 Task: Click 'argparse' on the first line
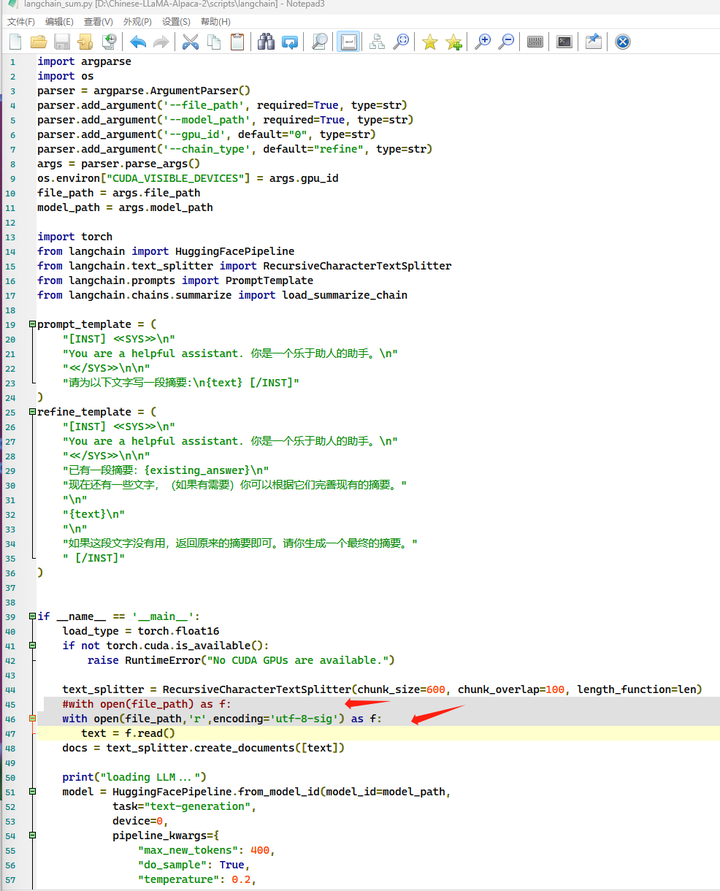[x=106, y=61]
